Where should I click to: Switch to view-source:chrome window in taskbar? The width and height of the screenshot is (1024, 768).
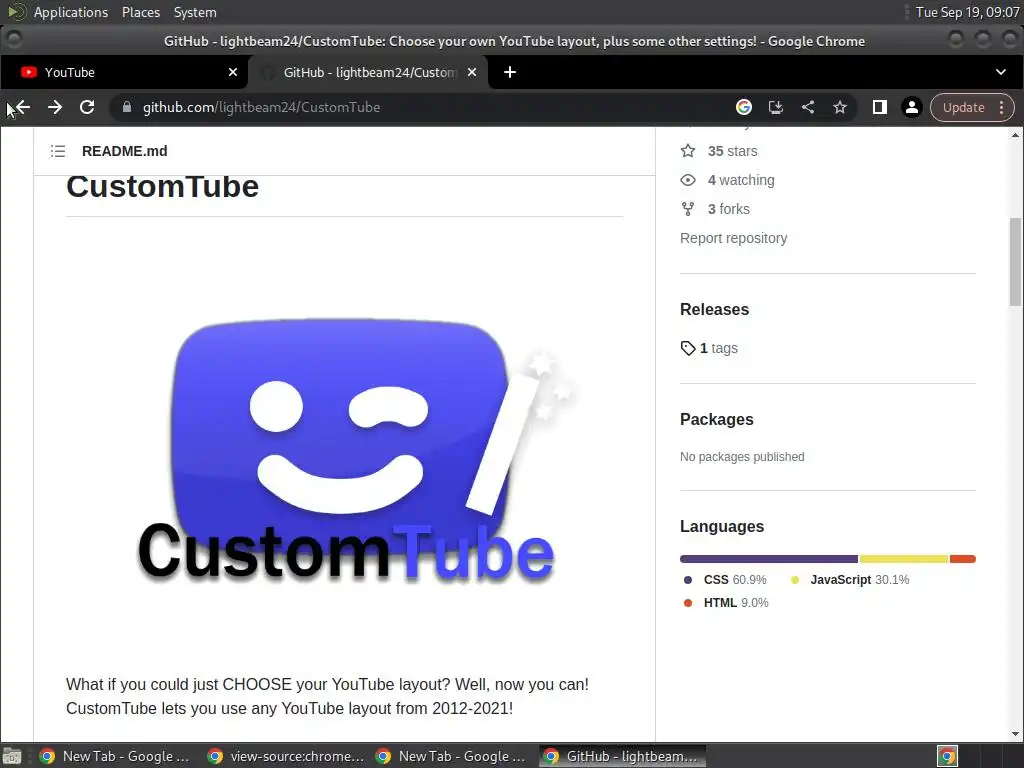(x=285, y=756)
